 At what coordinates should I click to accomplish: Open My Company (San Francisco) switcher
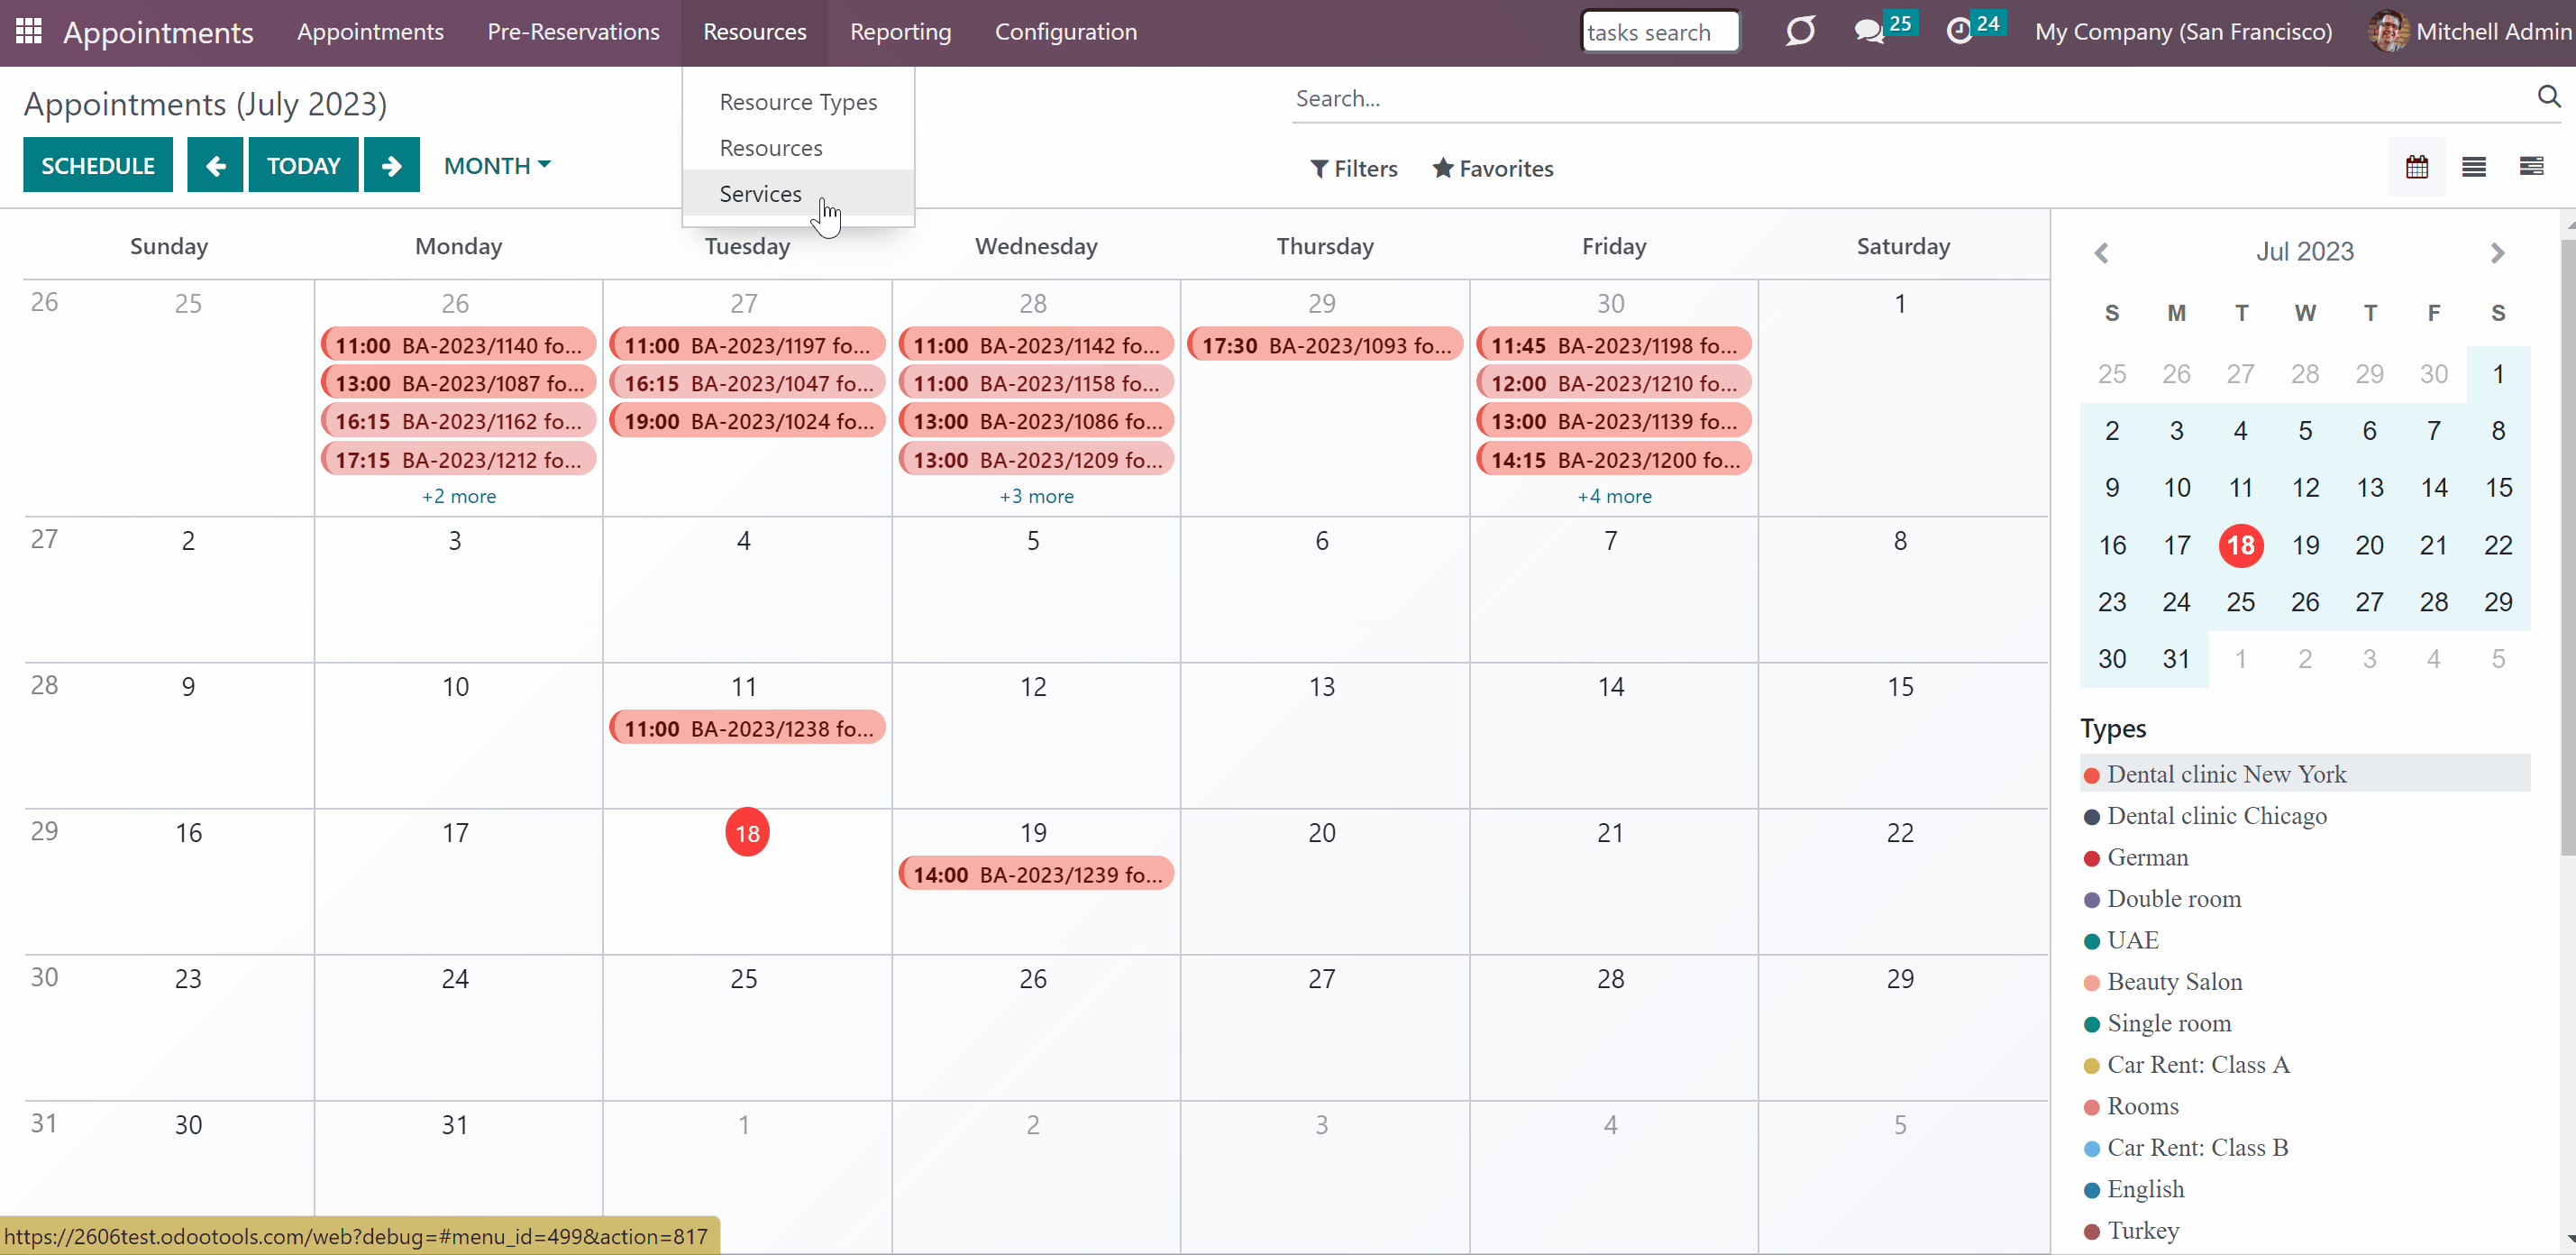[2183, 32]
